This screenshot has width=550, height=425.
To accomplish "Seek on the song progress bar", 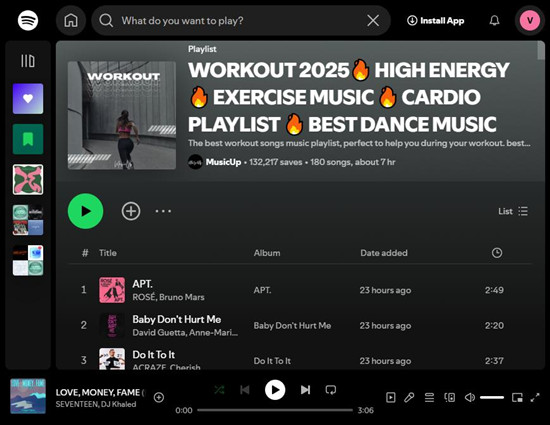I will pyautogui.click(x=275, y=410).
